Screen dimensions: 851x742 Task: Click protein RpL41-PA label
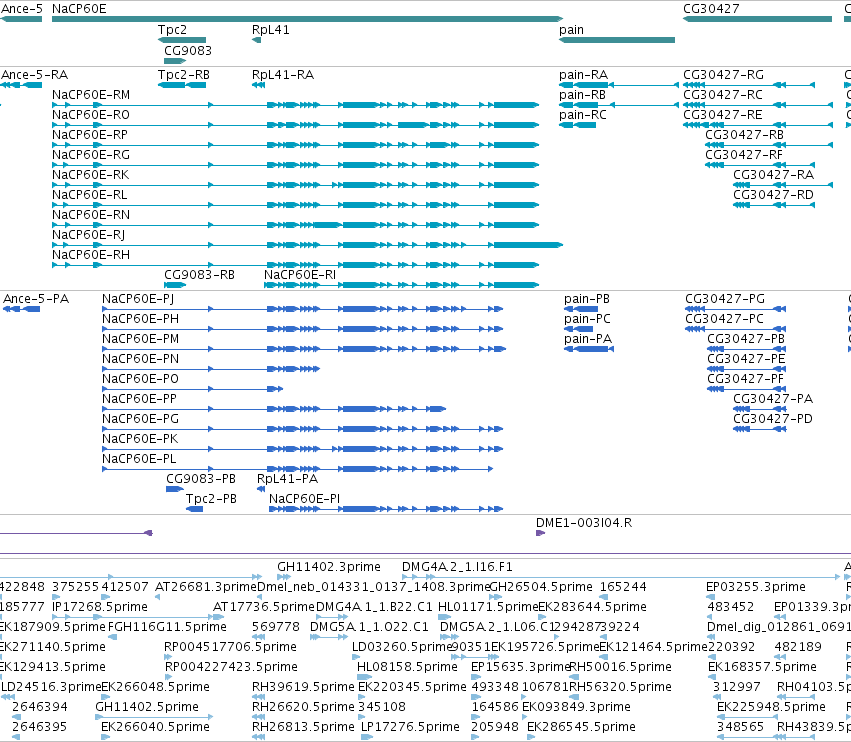pyautogui.click(x=288, y=479)
